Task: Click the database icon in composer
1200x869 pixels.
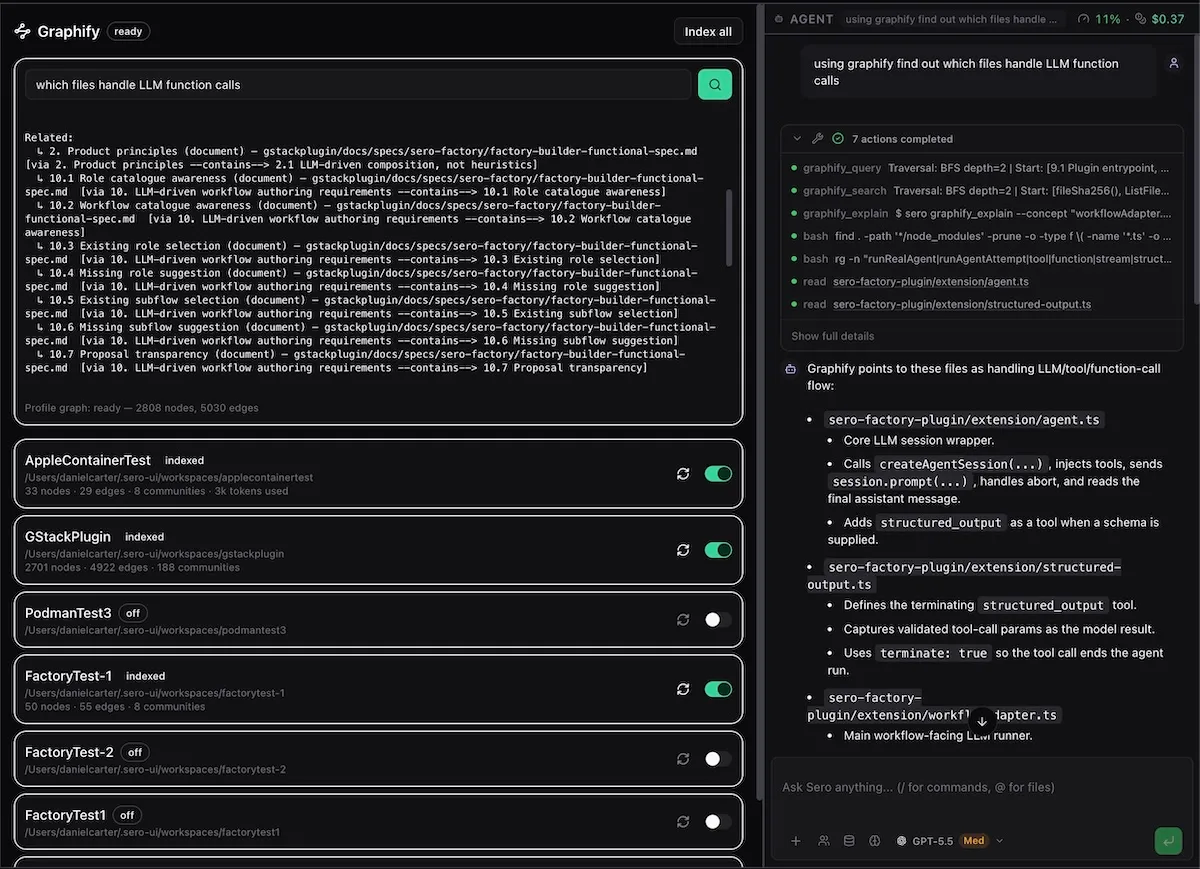Action: [x=850, y=841]
